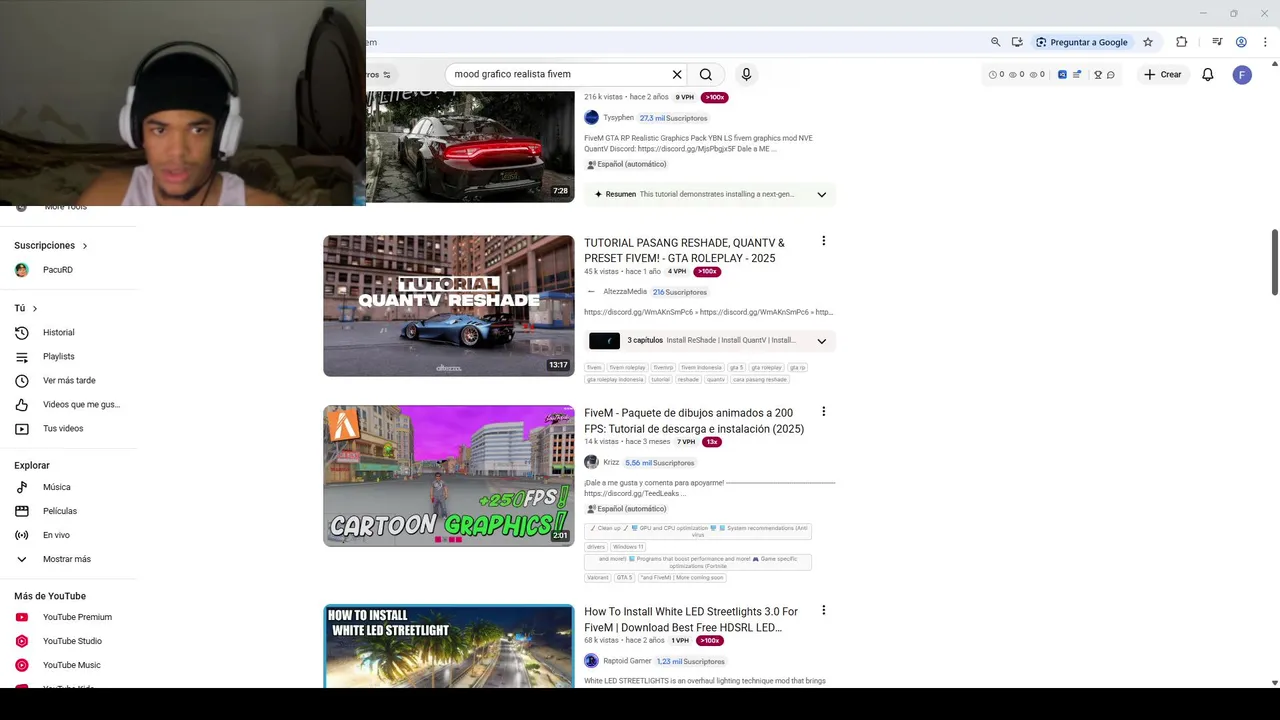1280x720 pixels.
Task: Expand the Tú section chevron
Action: (35, 309)
